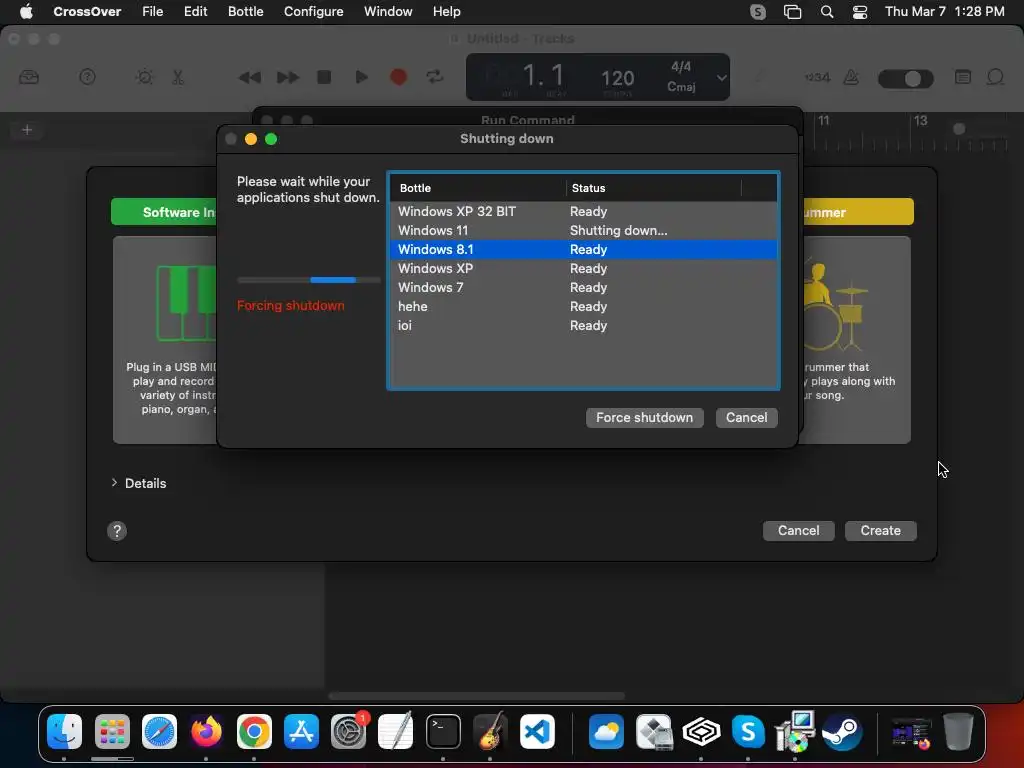This screenshot has height=768, width=1024.
Task: Select the Windows 7 bottle row
Action: tap(583, 287)
